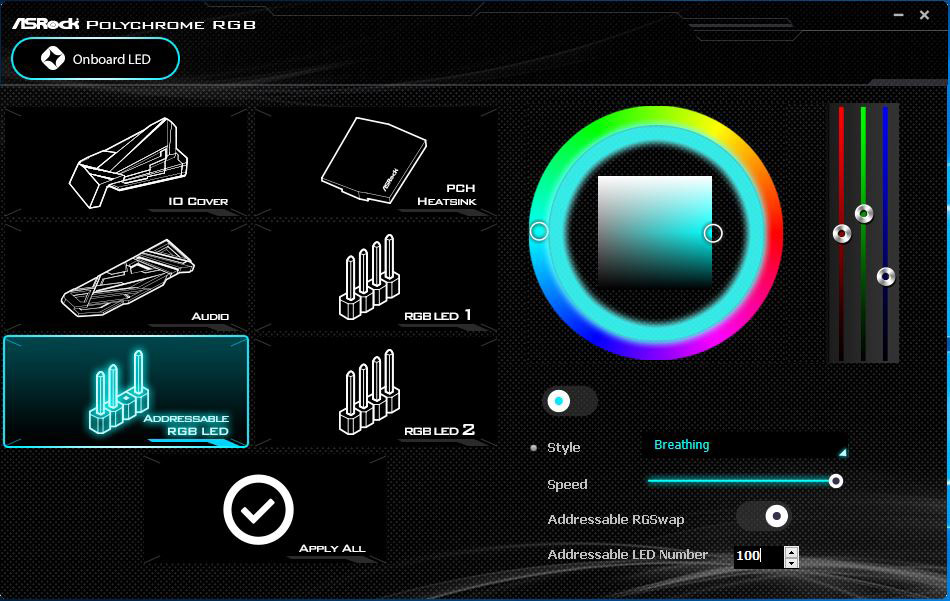Click the Addressable LED Number field
Viewport: 950px width, 601px height.
click(758, 556)
